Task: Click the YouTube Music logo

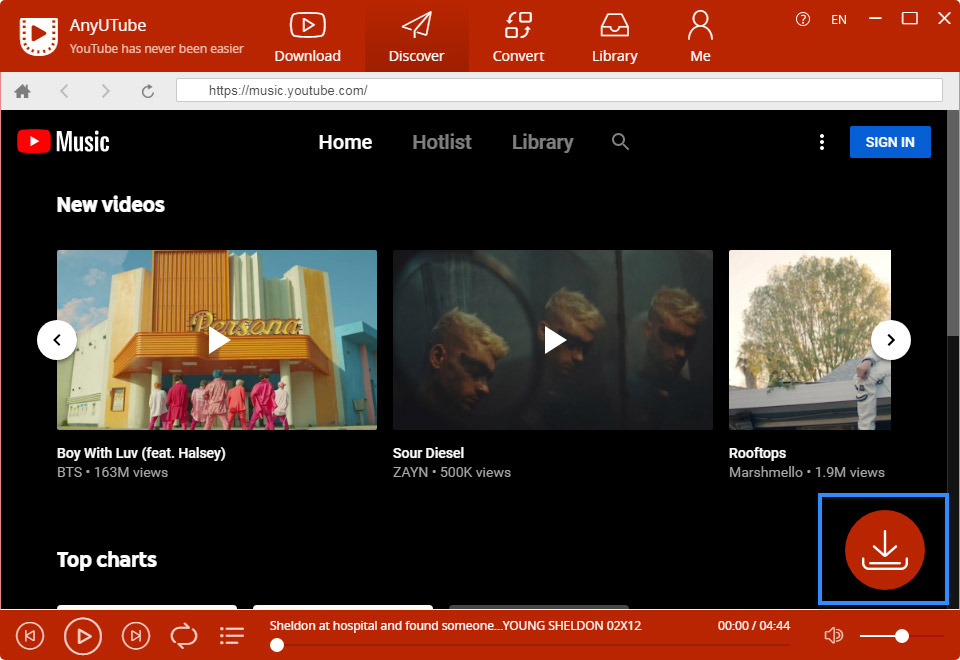Action: [64, 141]
